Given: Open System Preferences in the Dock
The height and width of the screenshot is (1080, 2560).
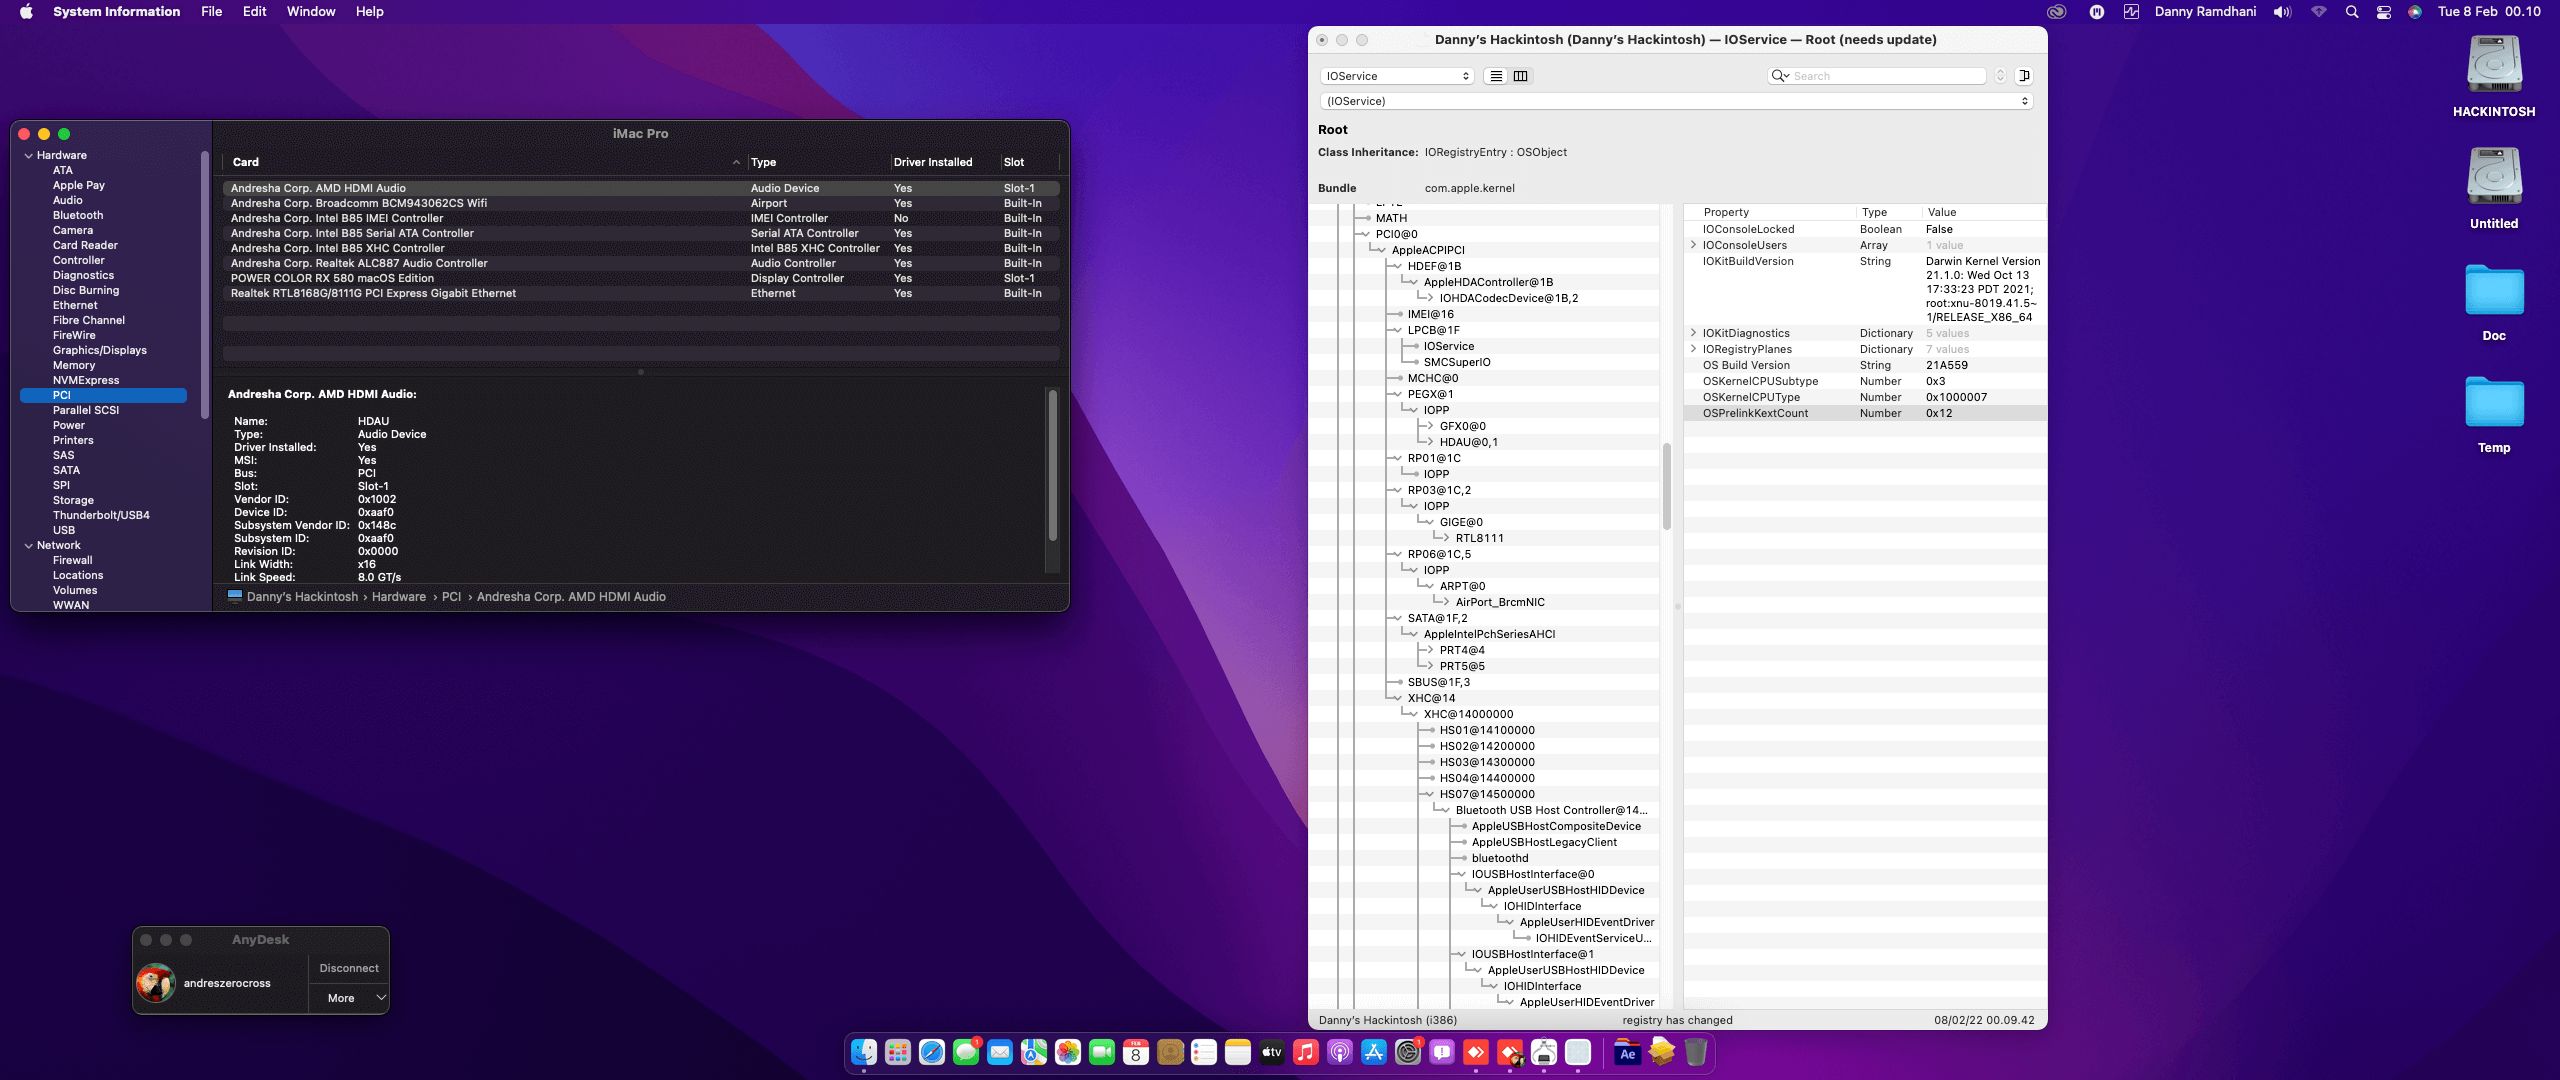Looking at the screenshot, I should click(x=1408, y=1052).
